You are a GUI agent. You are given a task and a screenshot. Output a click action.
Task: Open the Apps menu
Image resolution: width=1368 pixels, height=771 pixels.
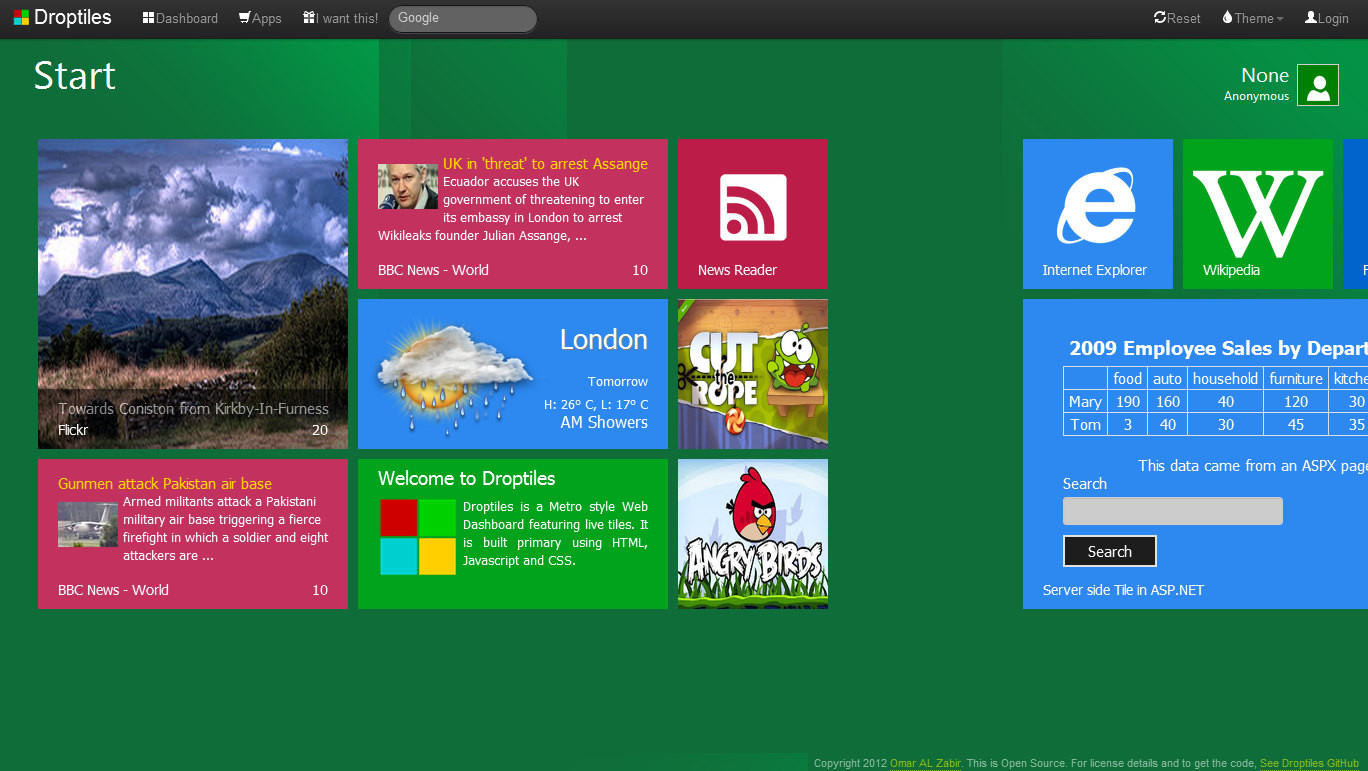click(259, 17)
